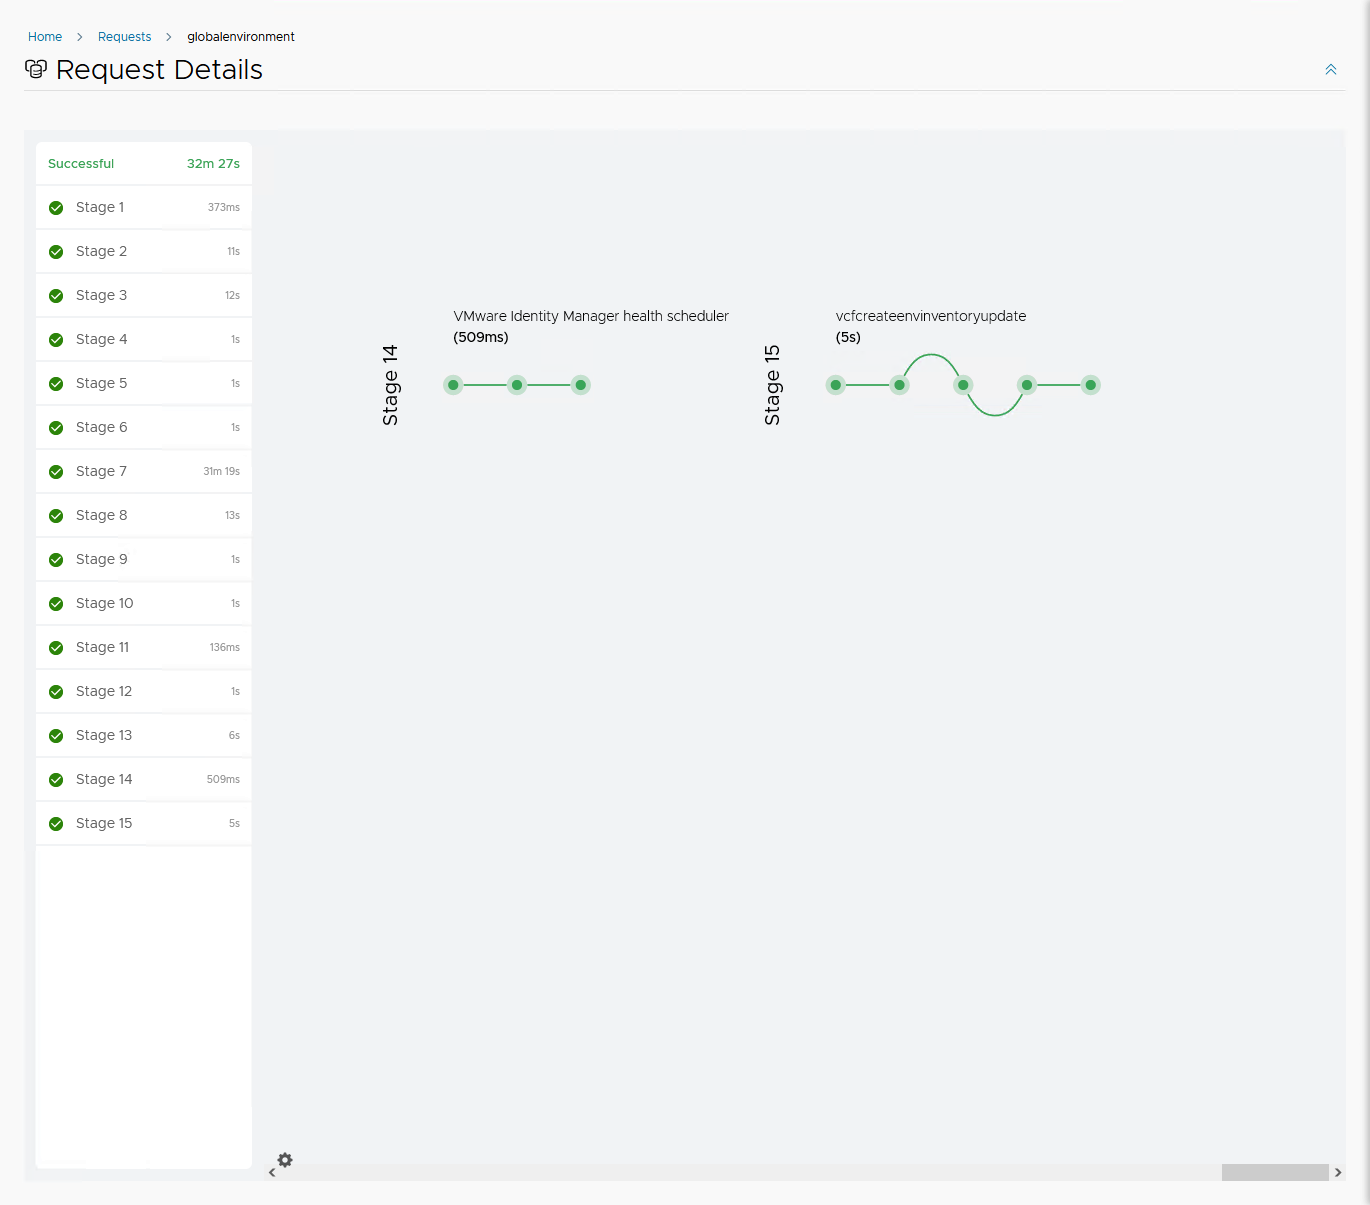Click final node of Stage 15 flow
This screenshot has height=1205, width=1370.
point(1091,385)
